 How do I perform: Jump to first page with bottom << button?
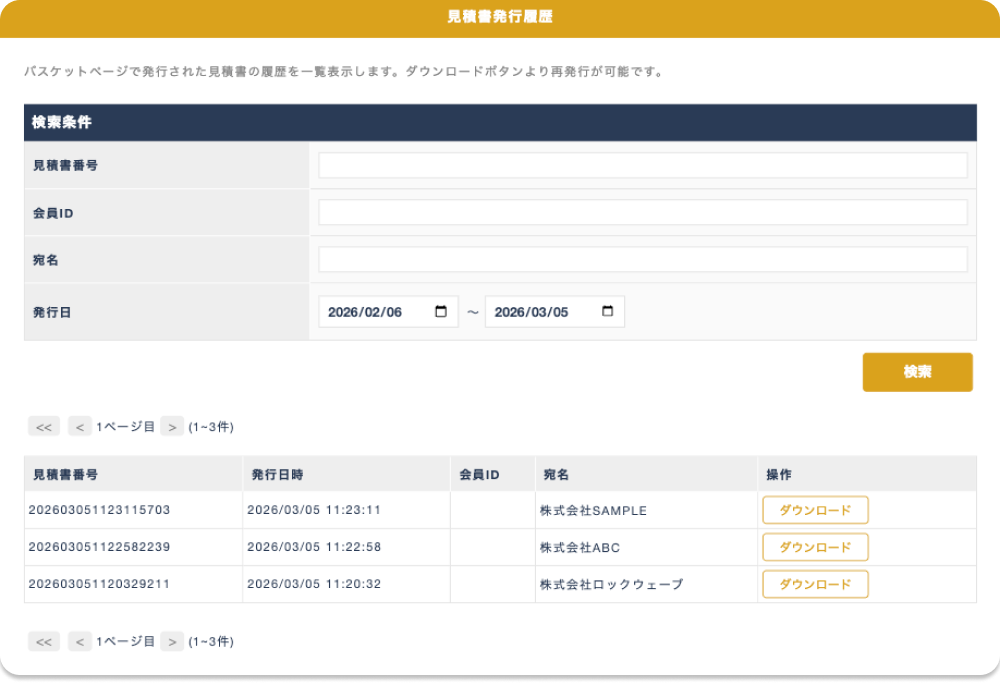[x=44, y=642]
